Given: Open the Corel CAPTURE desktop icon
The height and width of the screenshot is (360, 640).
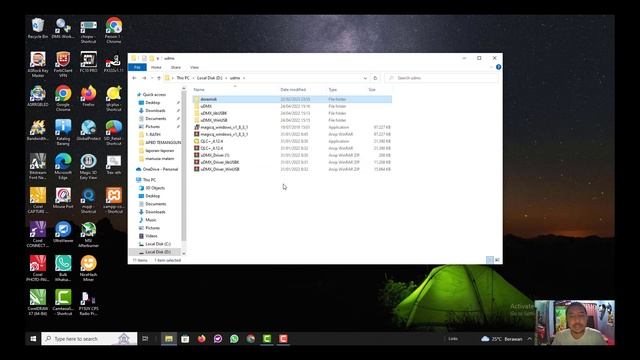Looking at the screenshot, I should (x=38, y=200).
